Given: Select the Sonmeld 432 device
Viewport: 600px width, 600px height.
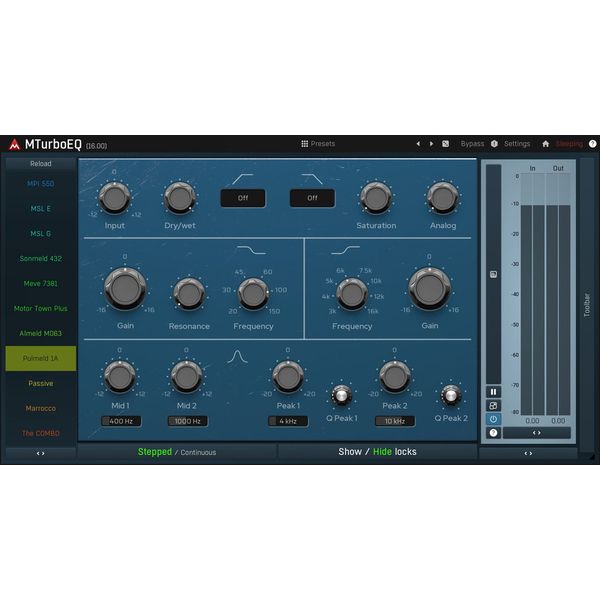Looking at the screenshot, I should (41, 259).
